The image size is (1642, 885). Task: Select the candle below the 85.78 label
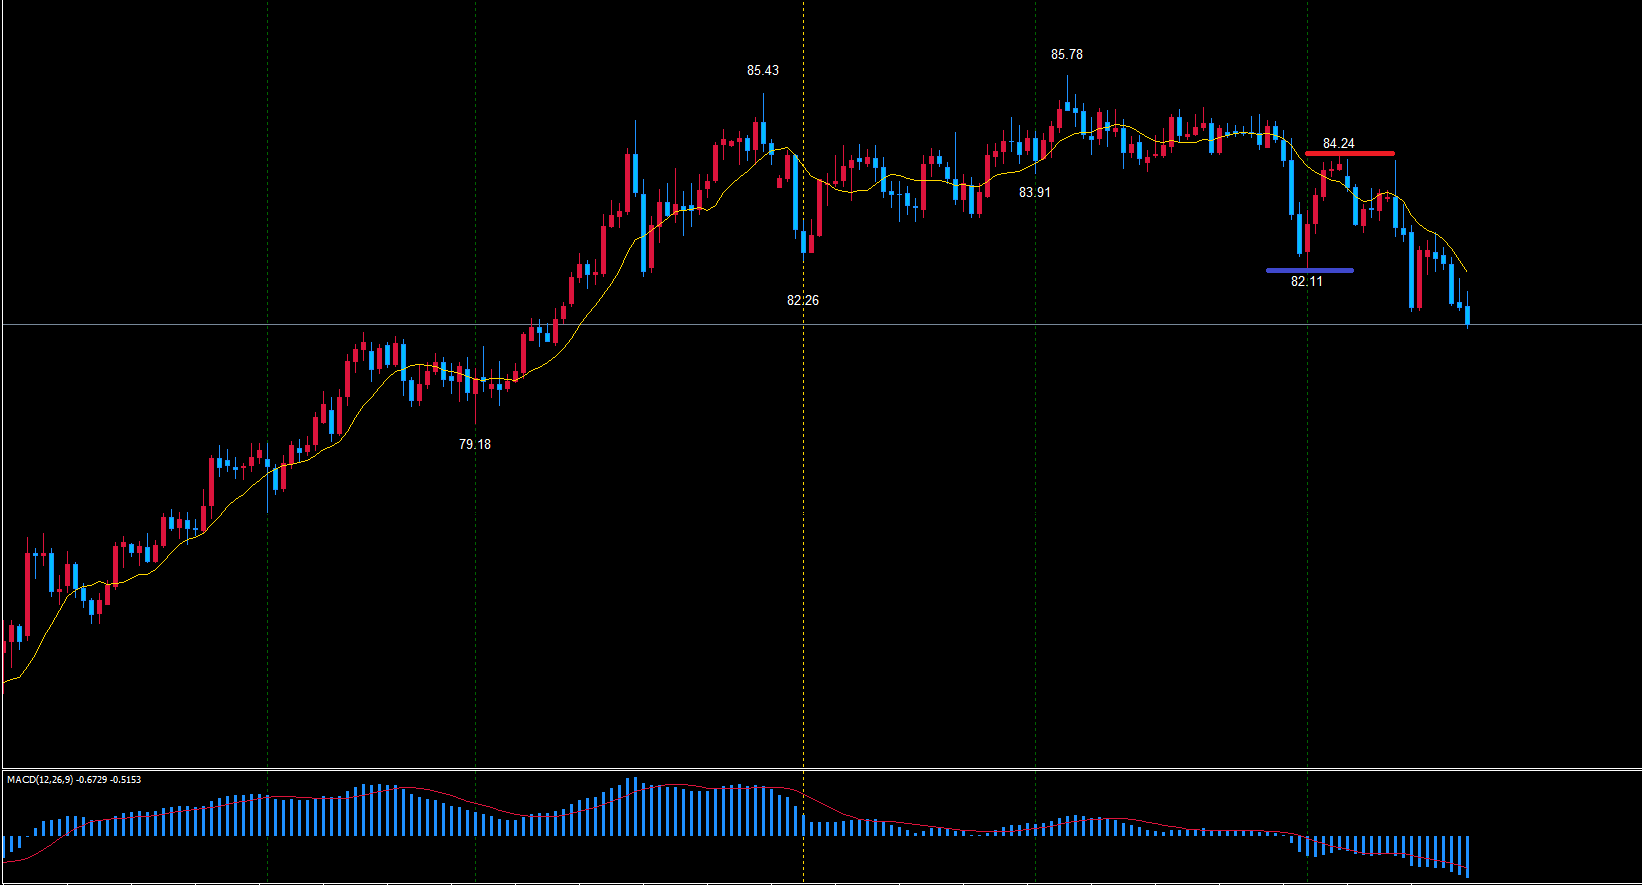coord(1067,104)
